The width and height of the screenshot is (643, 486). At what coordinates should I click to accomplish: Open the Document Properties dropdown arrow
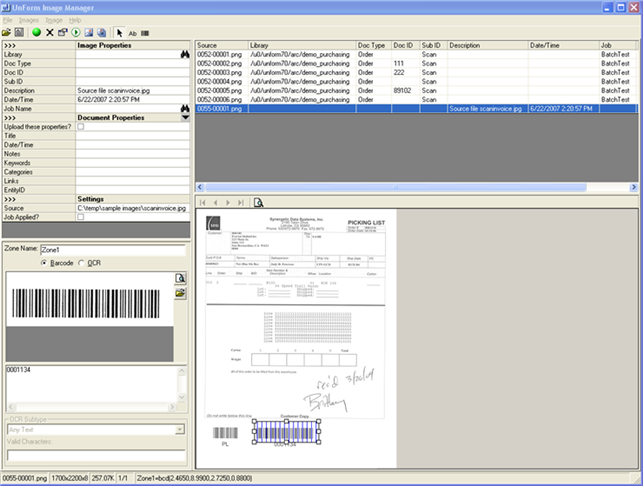tap(184, 117)
